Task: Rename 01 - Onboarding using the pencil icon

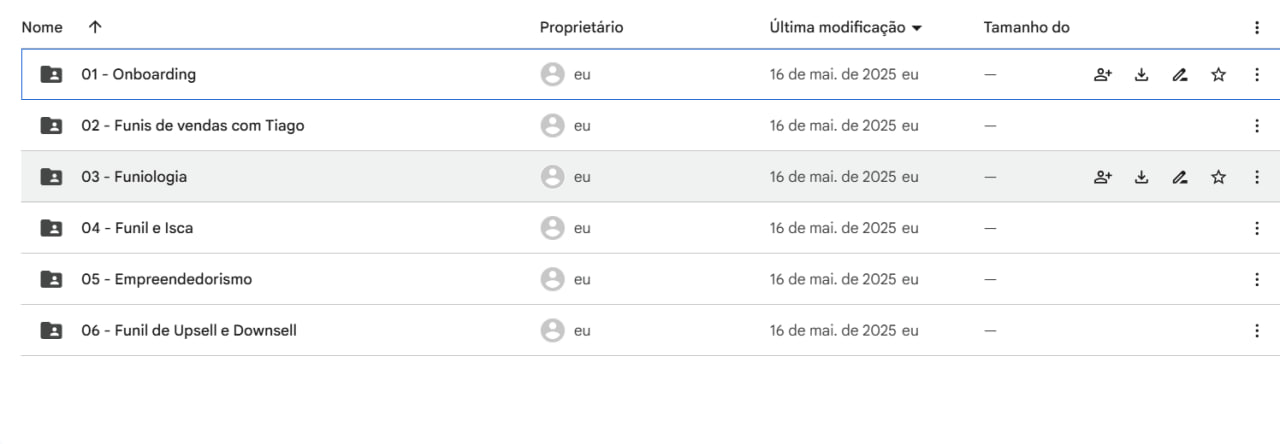Action: pos(1180,74)
